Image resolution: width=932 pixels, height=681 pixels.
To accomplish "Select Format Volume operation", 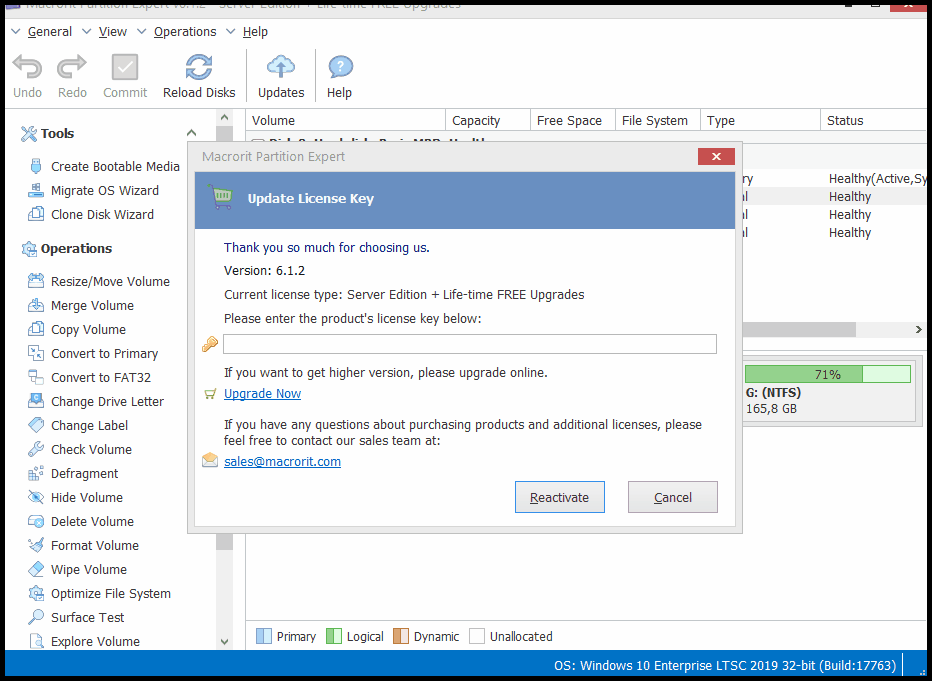I will [x=84, y=545].
